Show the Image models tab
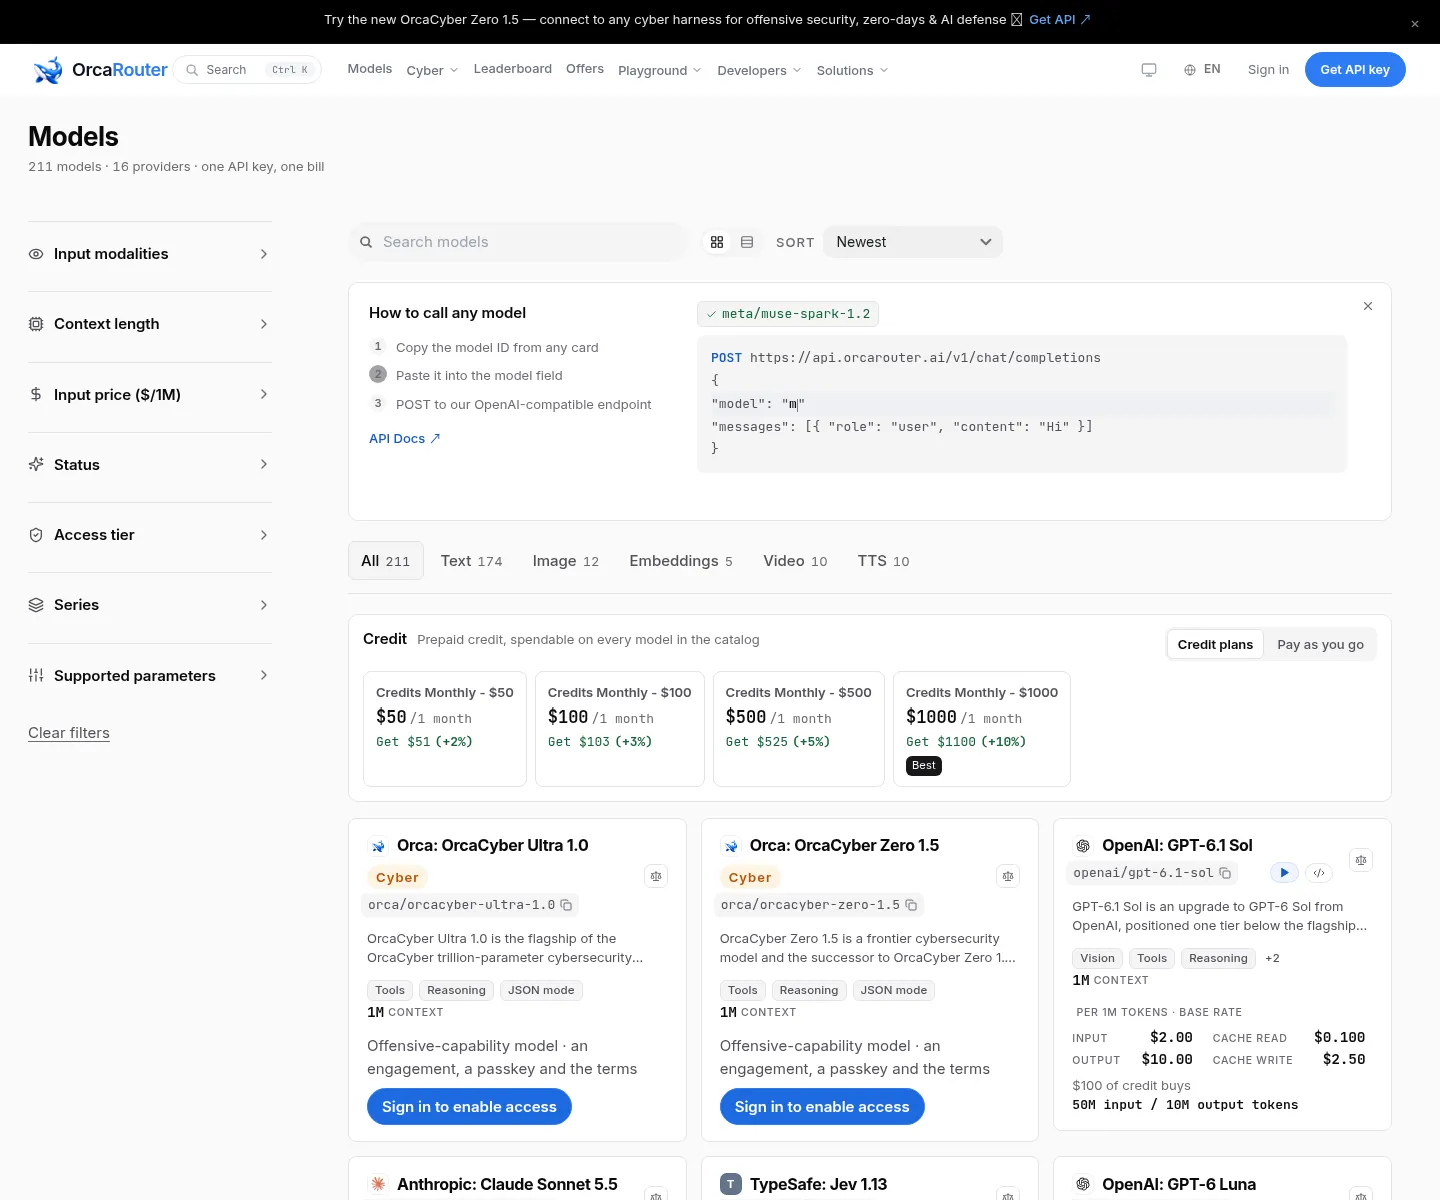 [x=566, y=561]
